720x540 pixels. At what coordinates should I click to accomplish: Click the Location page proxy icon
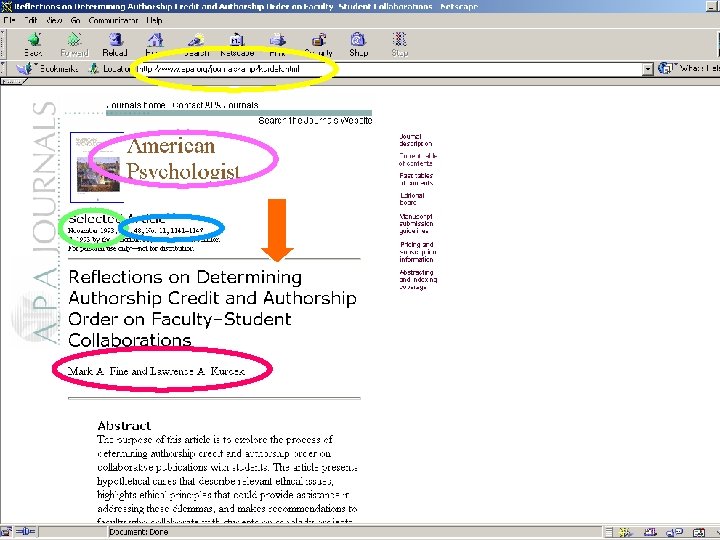(x=94, y=69)
